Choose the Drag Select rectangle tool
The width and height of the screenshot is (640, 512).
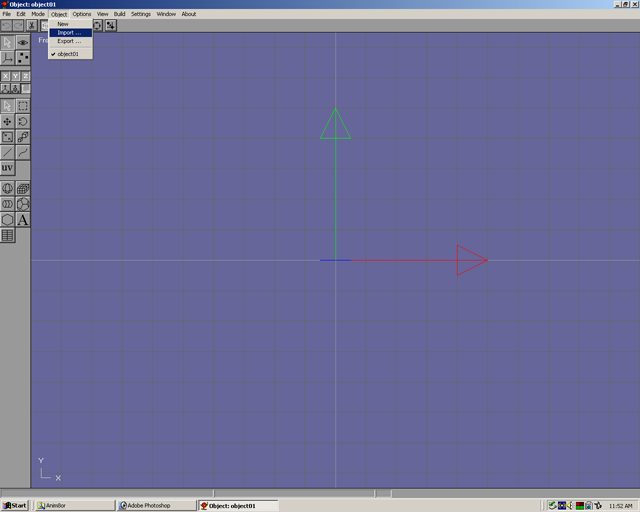tap(23, 106)
